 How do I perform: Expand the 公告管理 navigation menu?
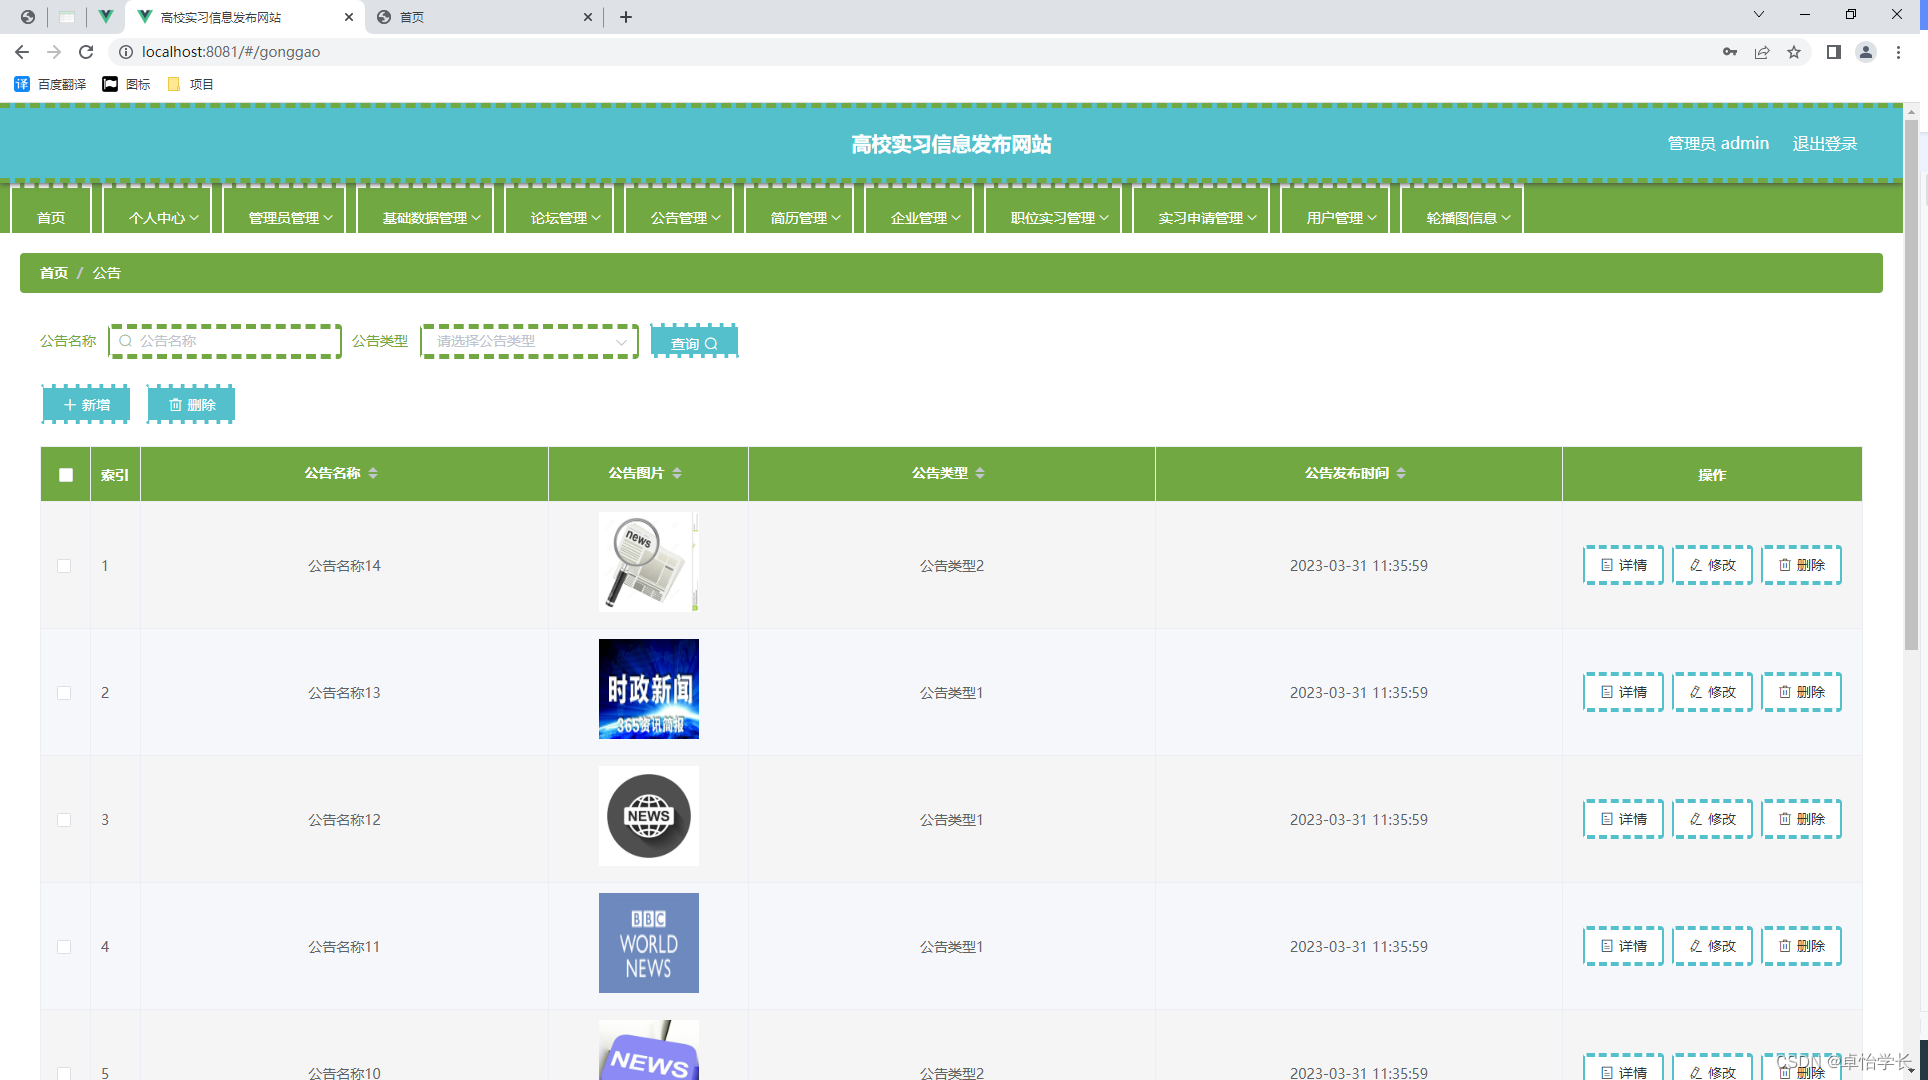[685, 217]
